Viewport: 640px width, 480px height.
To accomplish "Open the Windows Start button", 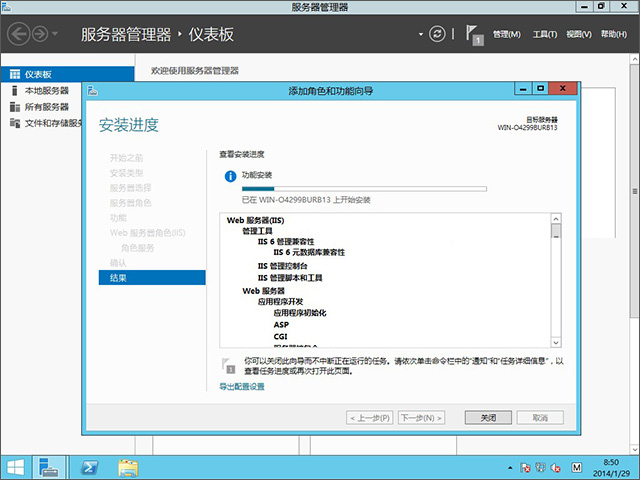I will [16, 467].
